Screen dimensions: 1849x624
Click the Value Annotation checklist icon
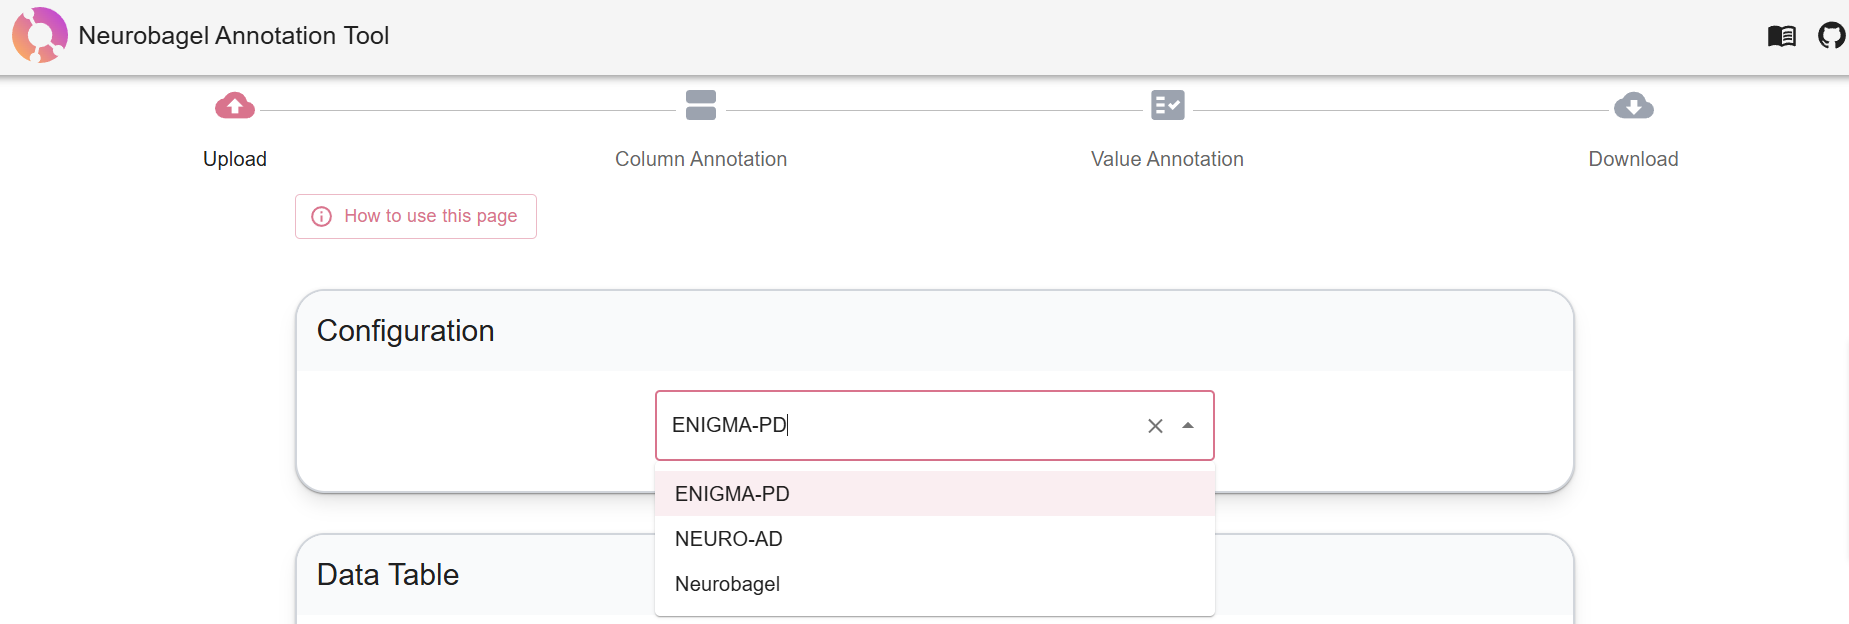point(1168,105)
